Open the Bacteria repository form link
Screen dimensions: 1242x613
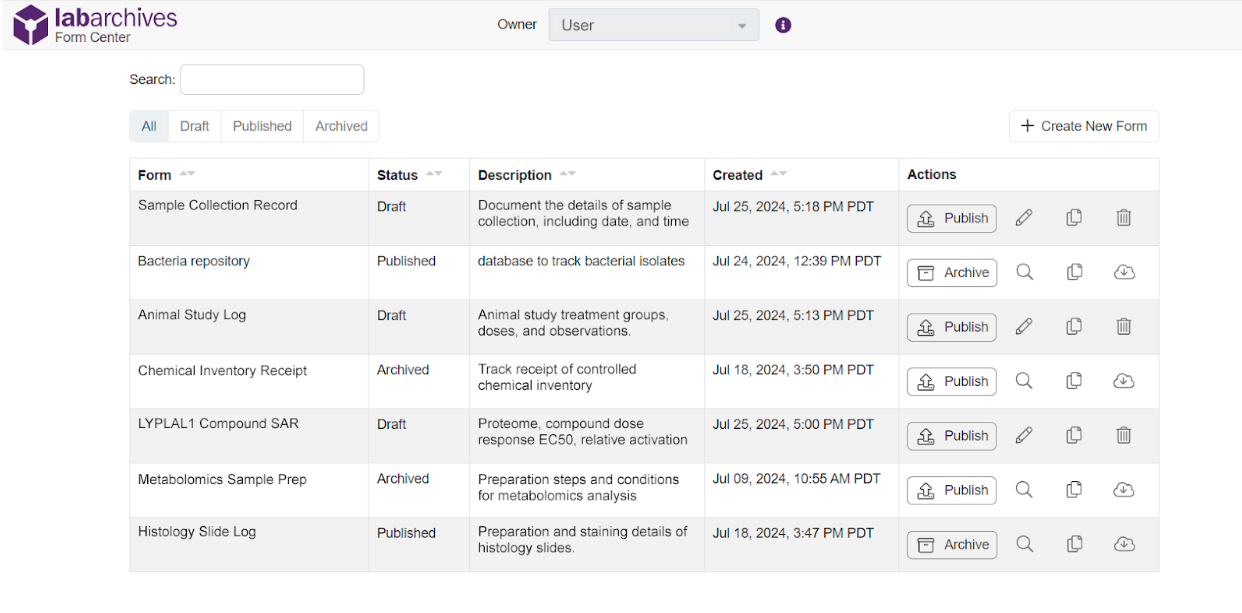193,260
